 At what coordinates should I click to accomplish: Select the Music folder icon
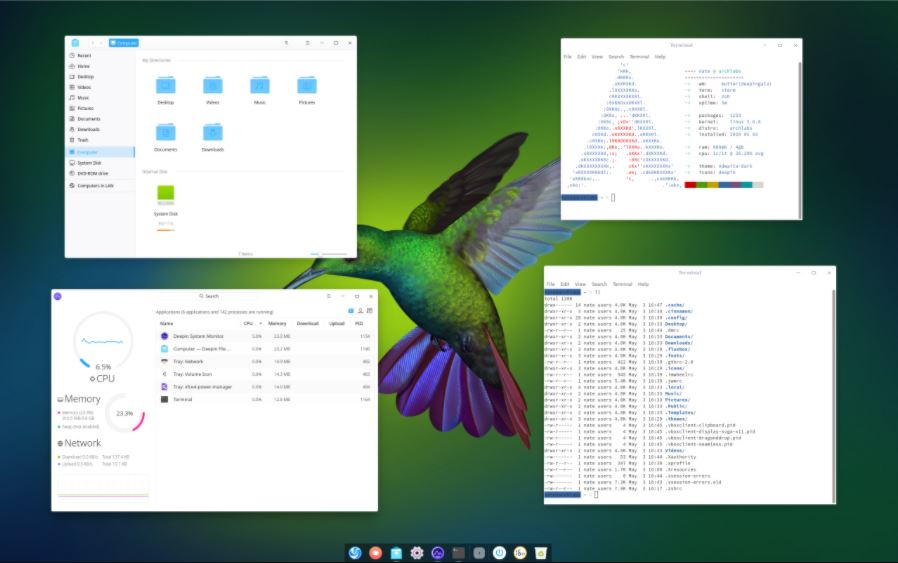click(259, 86)
